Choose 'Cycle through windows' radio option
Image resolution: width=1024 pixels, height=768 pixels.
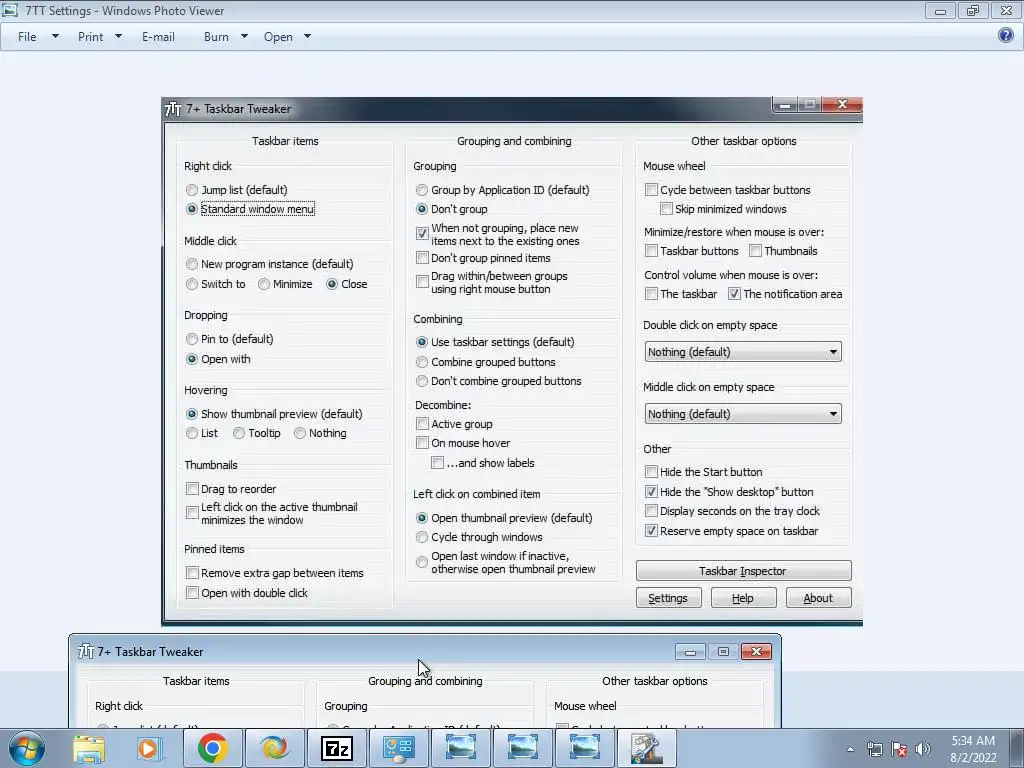tap(422, 537)
